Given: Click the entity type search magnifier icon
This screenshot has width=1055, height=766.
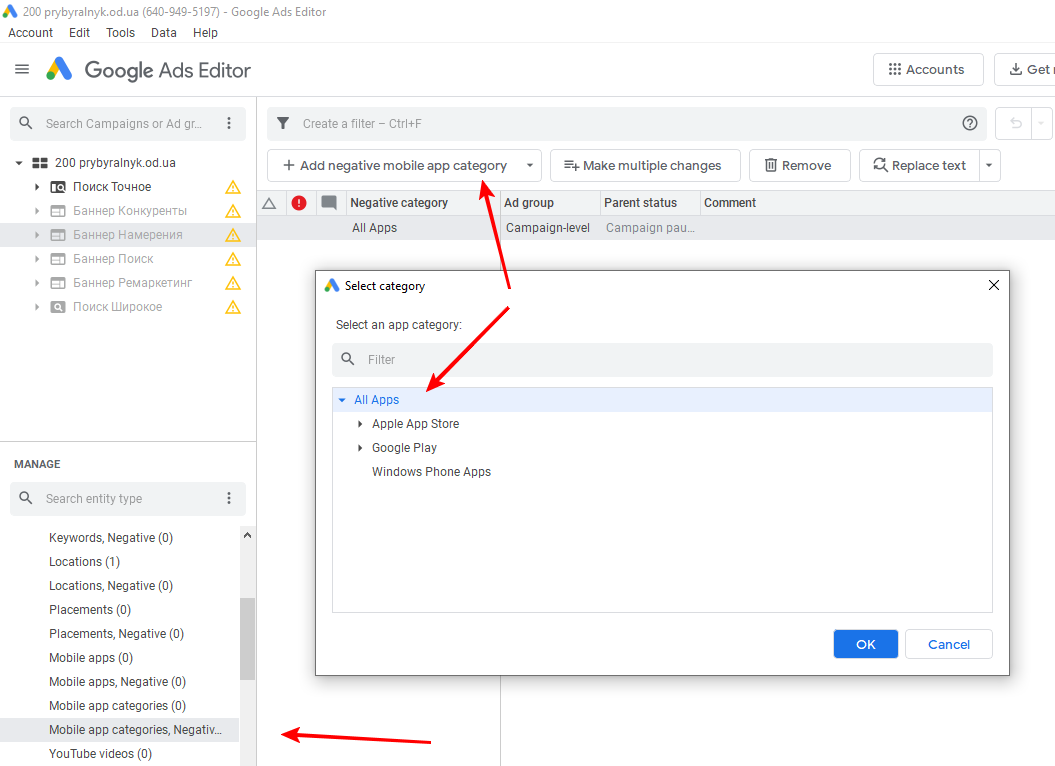Looking at the screenshot, I should point(26,498).
